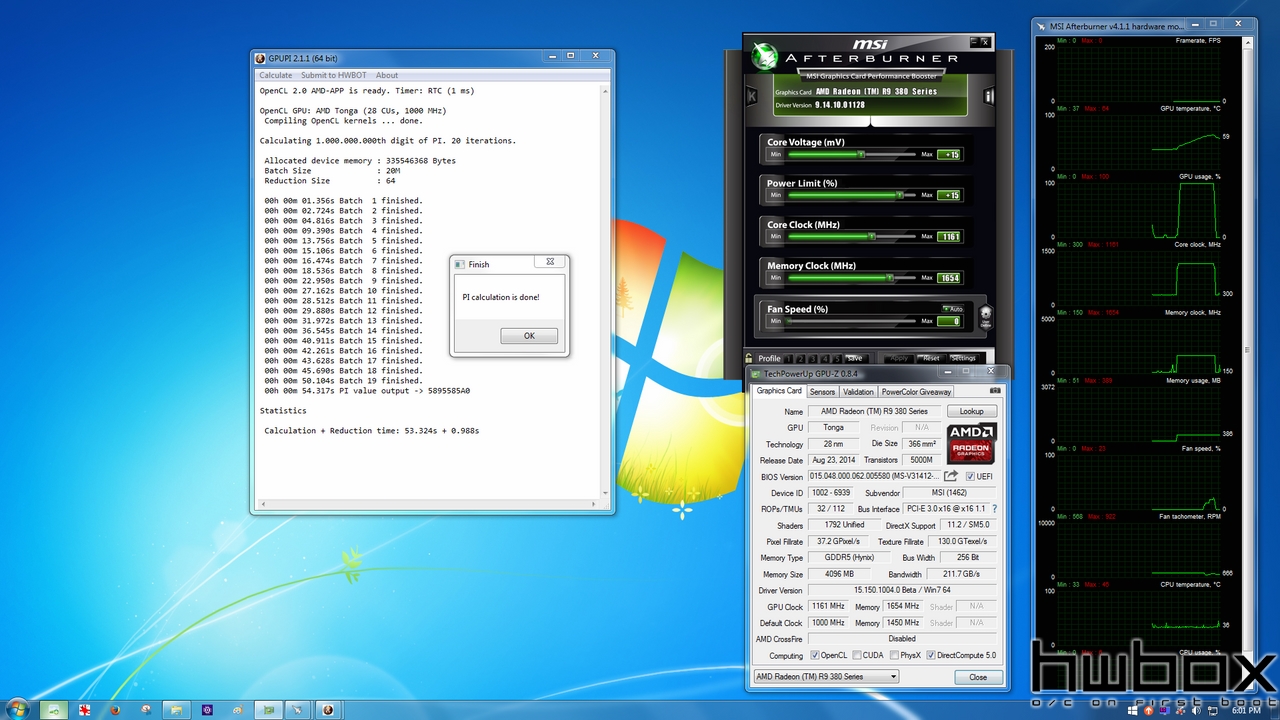The height and width of the screenshot is (720, 1280).
Task: Toggle the OpenCL checkbox in GPU-Z
Action: [x=816, y=655]
